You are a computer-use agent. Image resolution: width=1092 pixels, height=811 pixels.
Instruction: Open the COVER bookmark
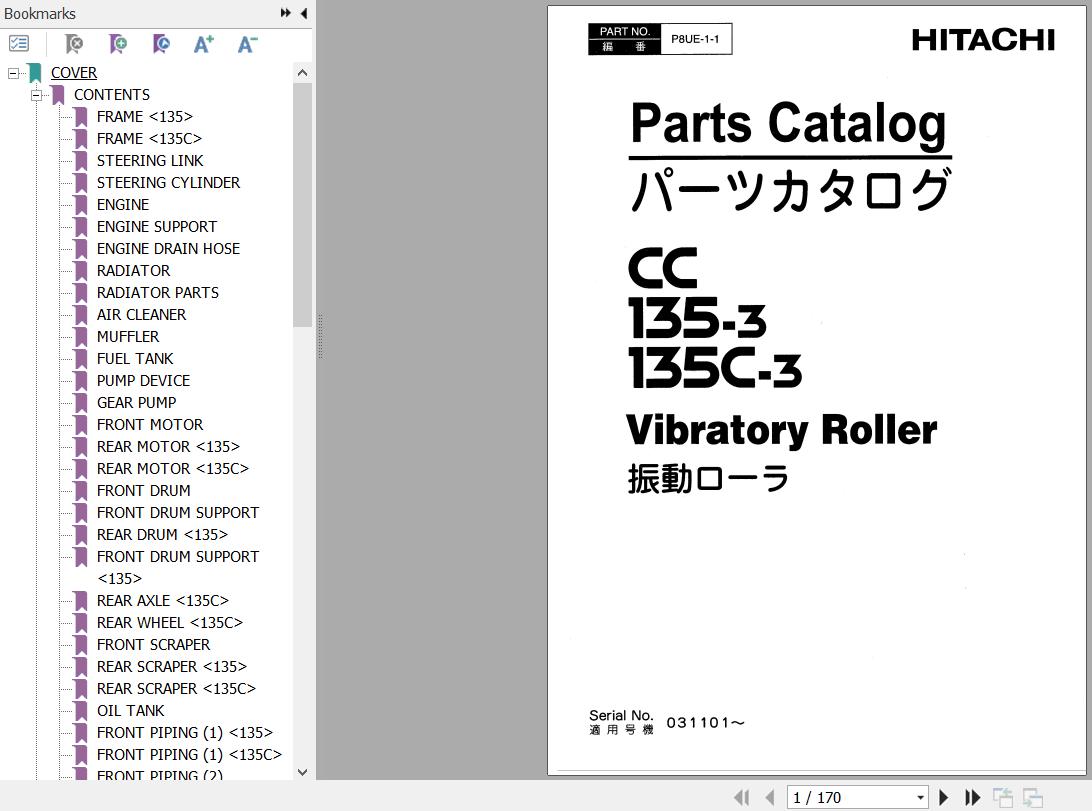(x=74, y=72)
